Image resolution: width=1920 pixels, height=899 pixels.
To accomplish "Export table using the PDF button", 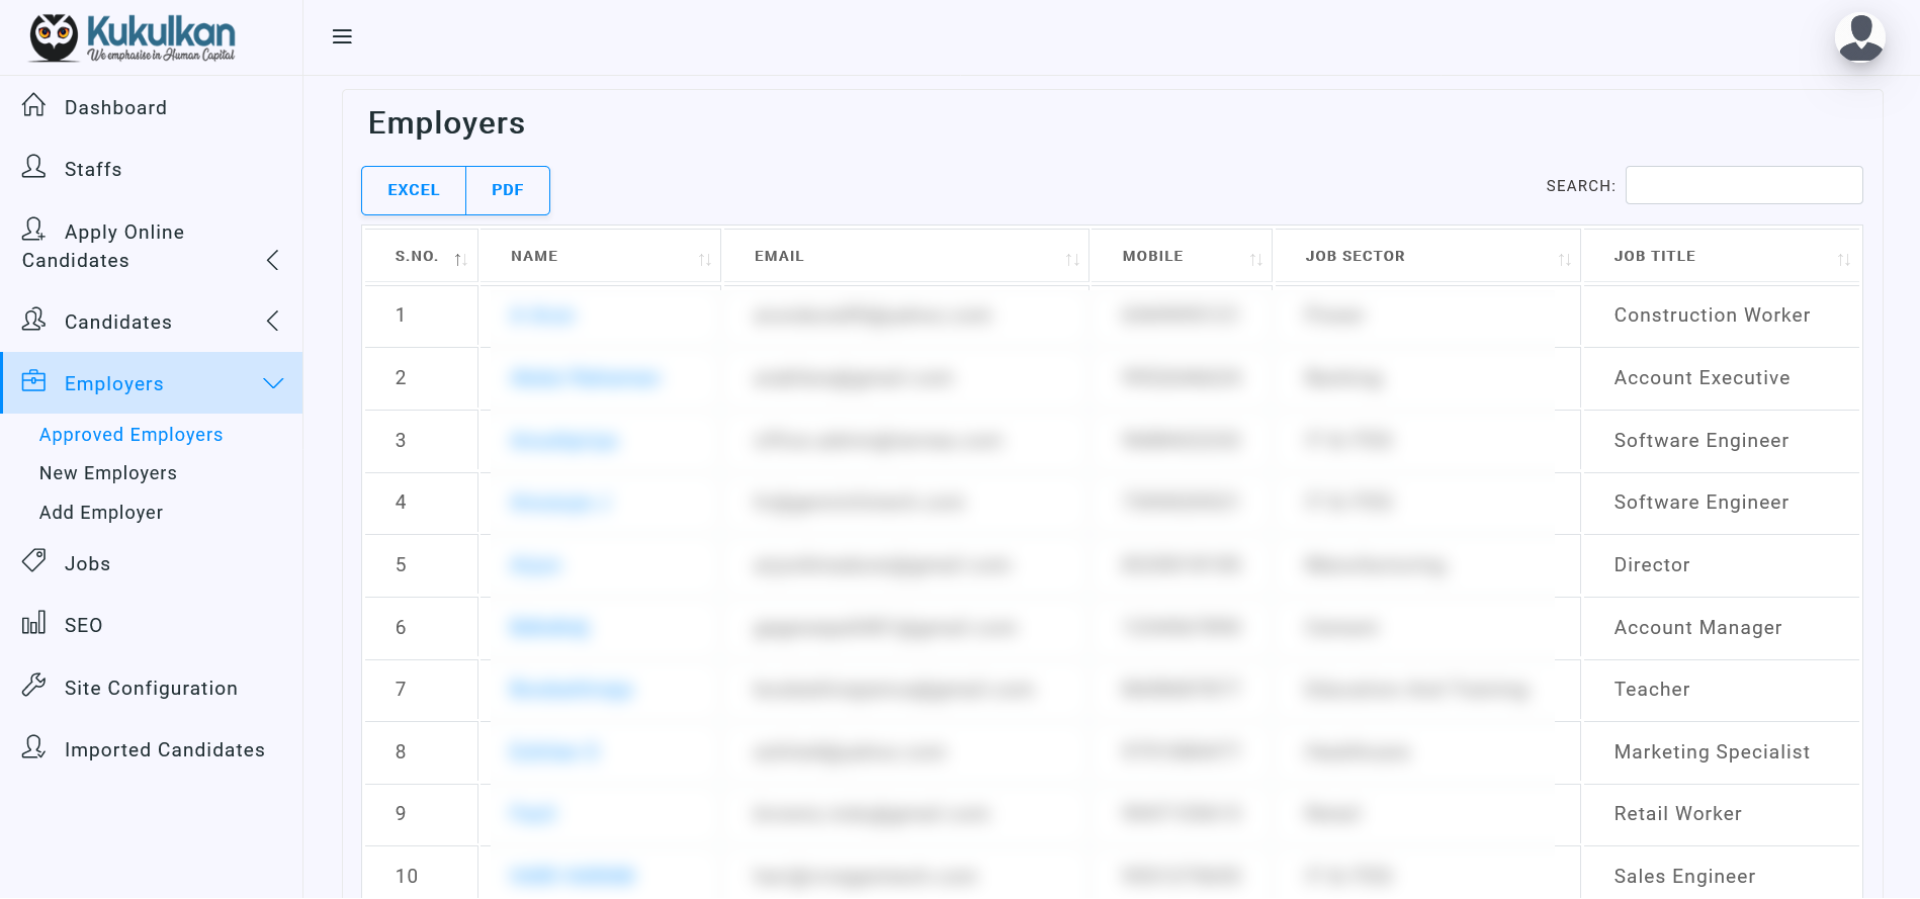I will point(507,190).
